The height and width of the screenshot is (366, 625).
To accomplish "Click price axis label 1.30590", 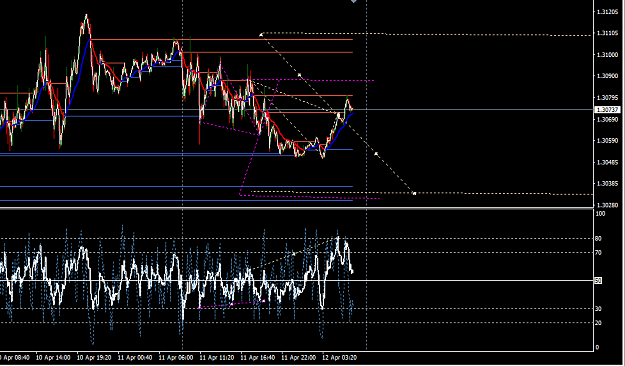I will 607,141.
